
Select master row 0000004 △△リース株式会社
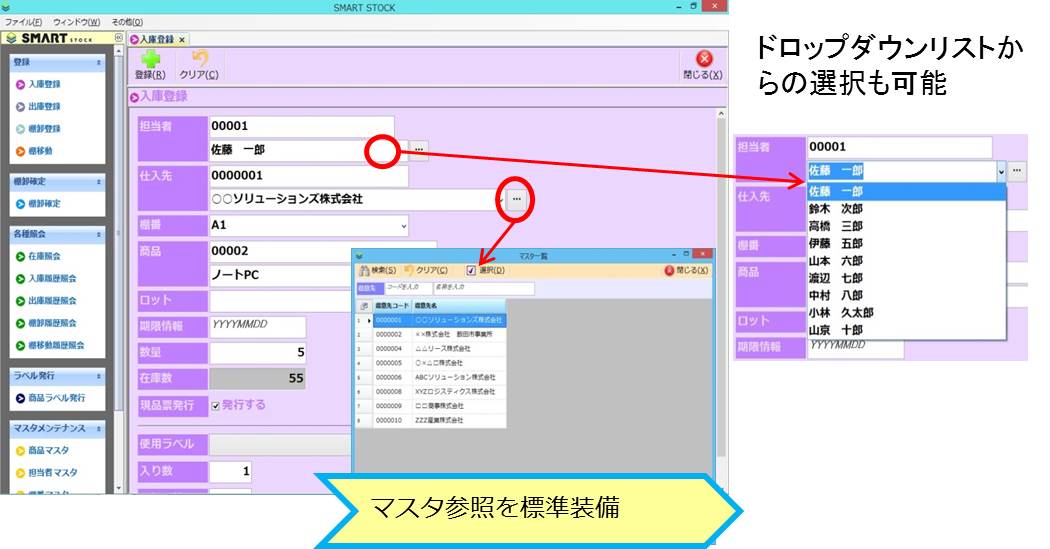(x=431, y=349)
